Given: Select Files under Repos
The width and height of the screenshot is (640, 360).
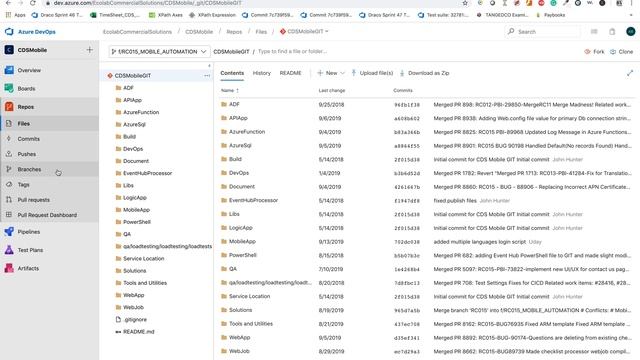Looking at the screenshot, I should [x=24, y=124].
